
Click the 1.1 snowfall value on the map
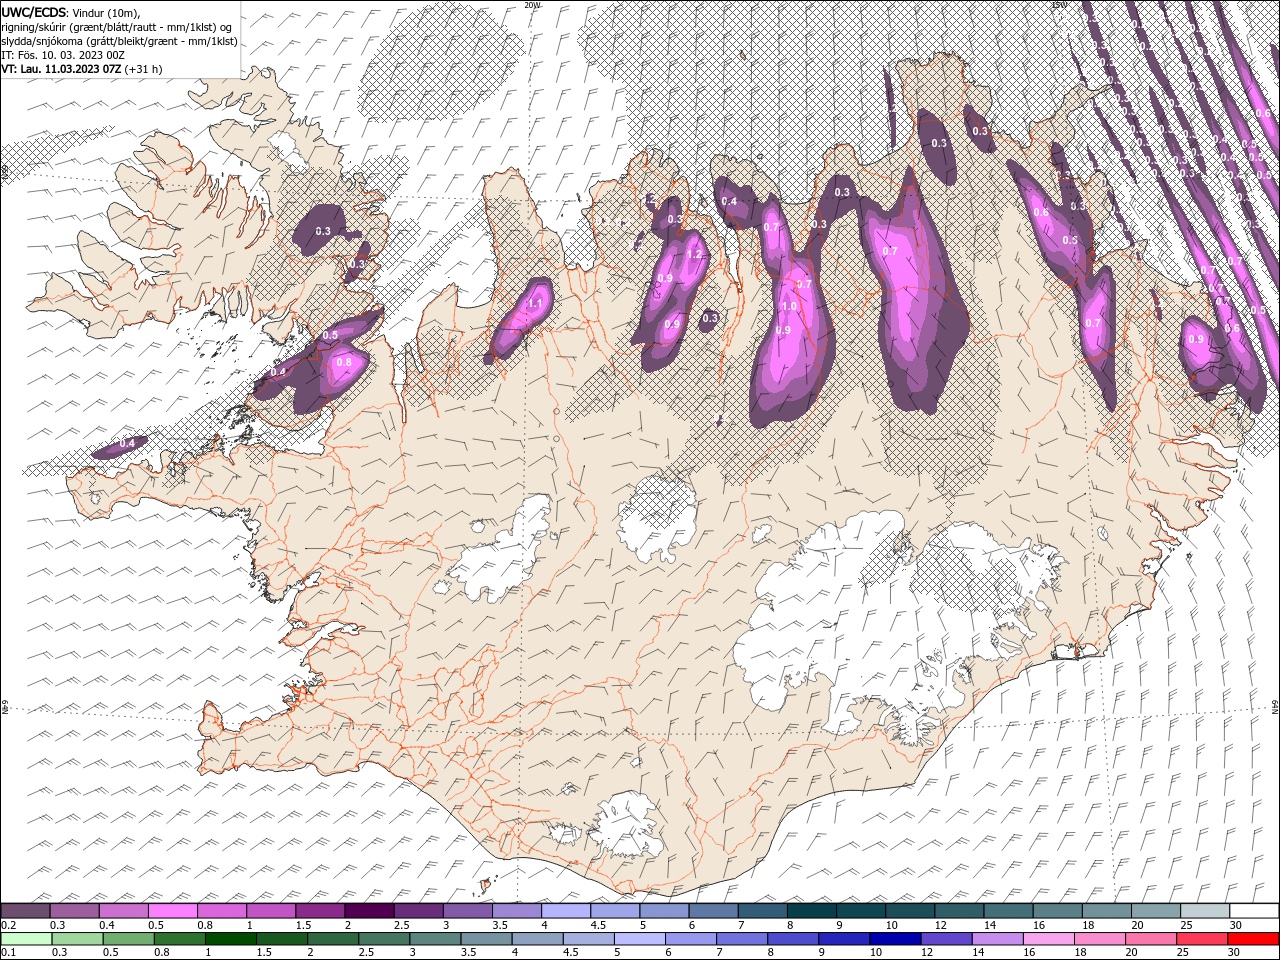(535, 304)
